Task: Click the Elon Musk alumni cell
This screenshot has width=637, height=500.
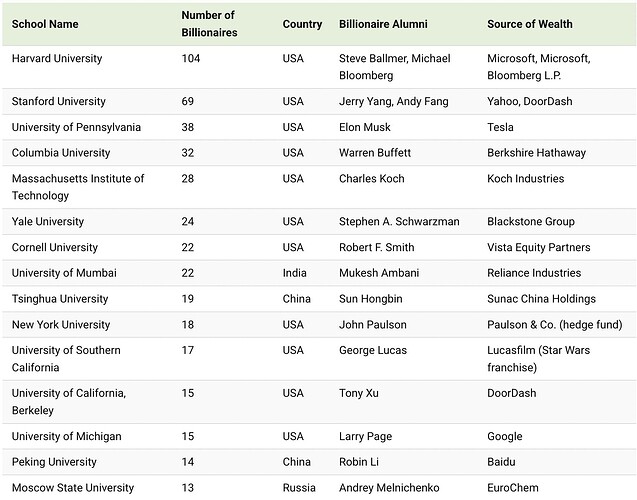Action: coord(363,128)
